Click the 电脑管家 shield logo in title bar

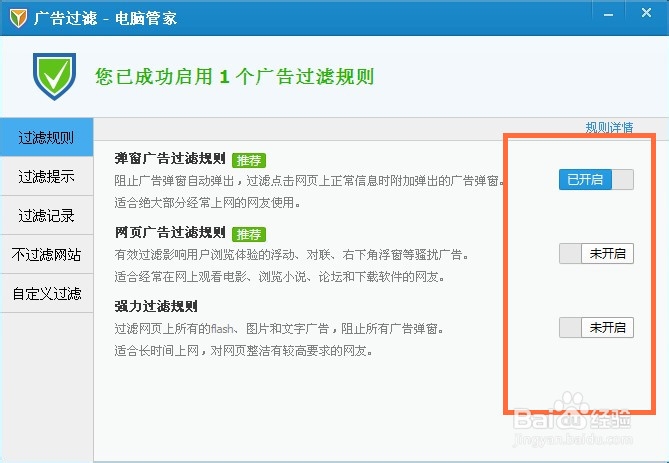click(x=18, y=18)
